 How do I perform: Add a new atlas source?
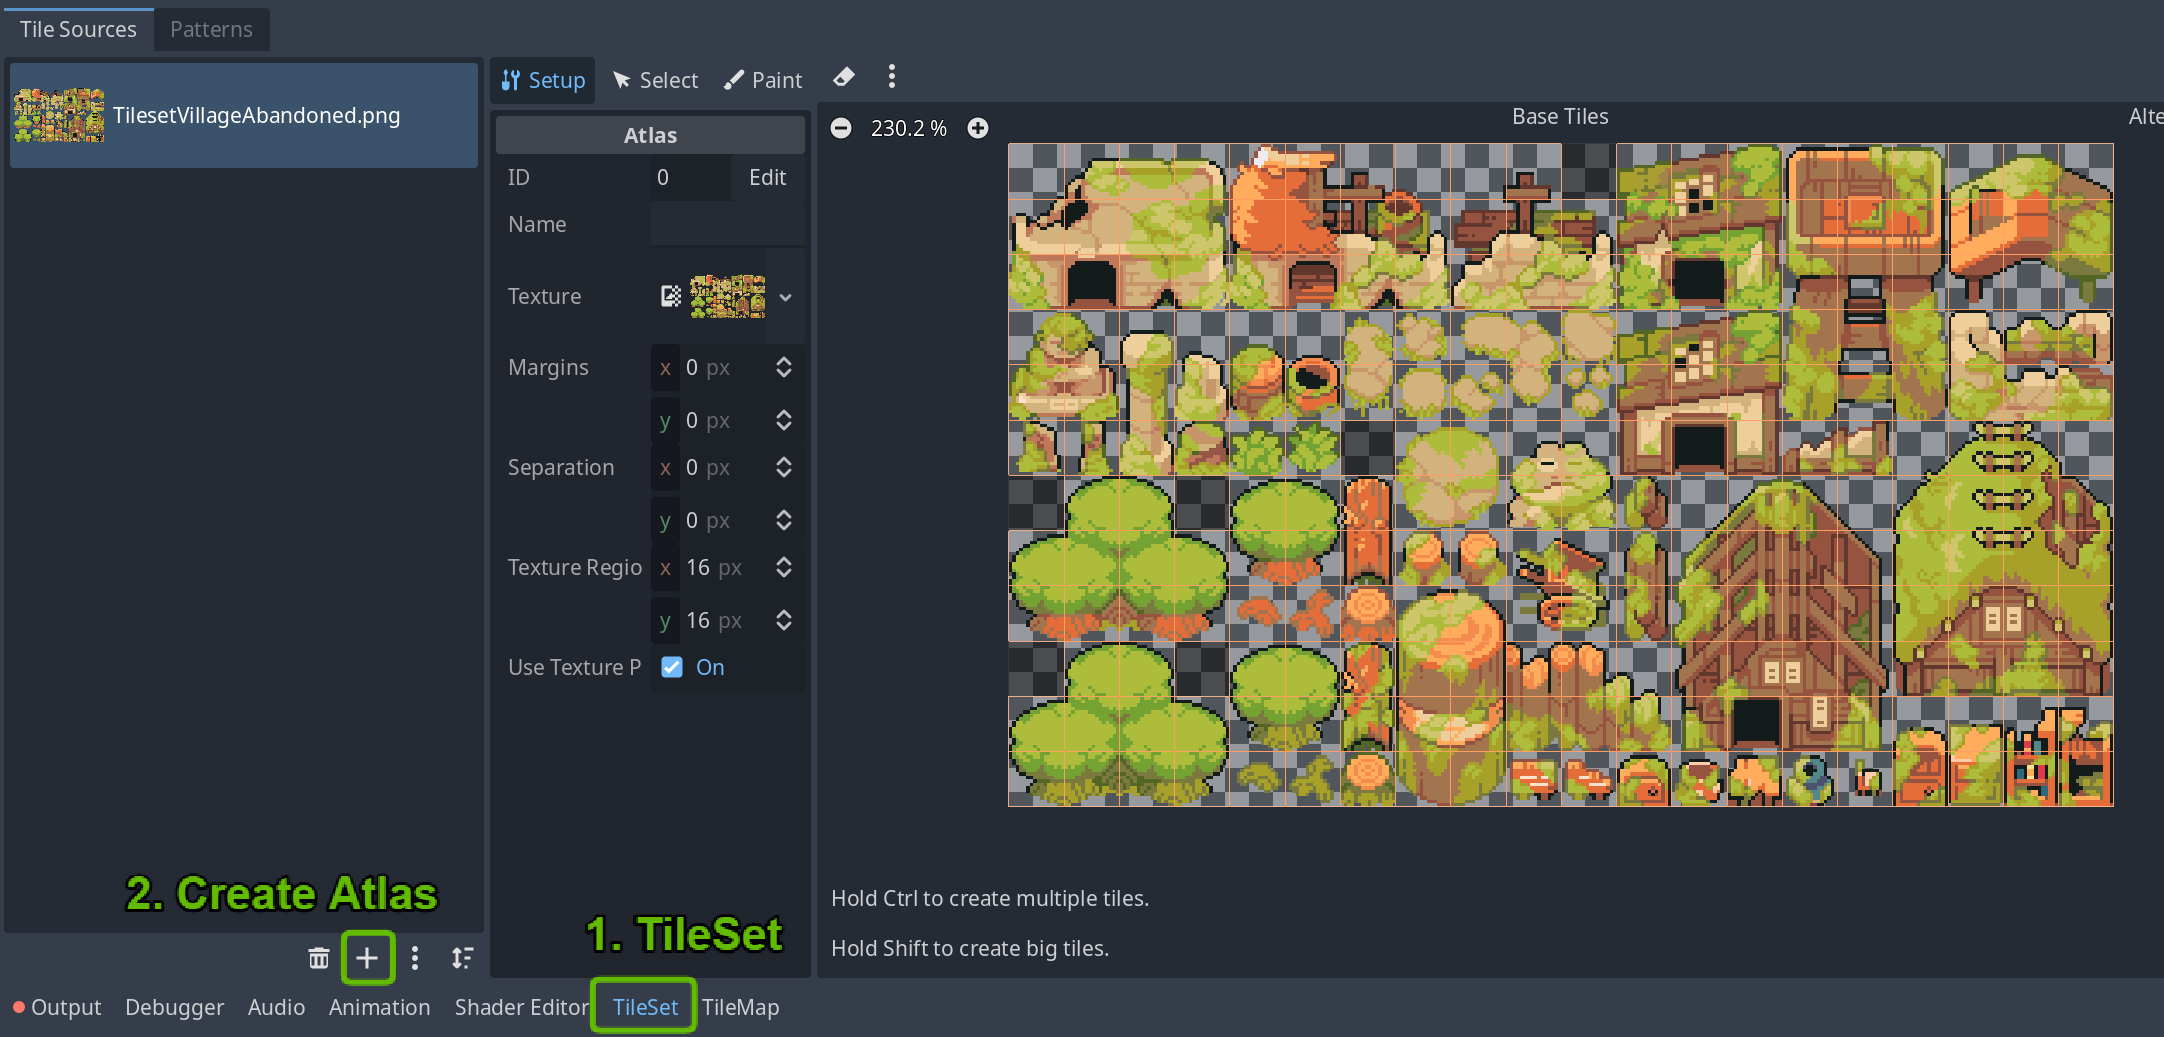[367, 958]
